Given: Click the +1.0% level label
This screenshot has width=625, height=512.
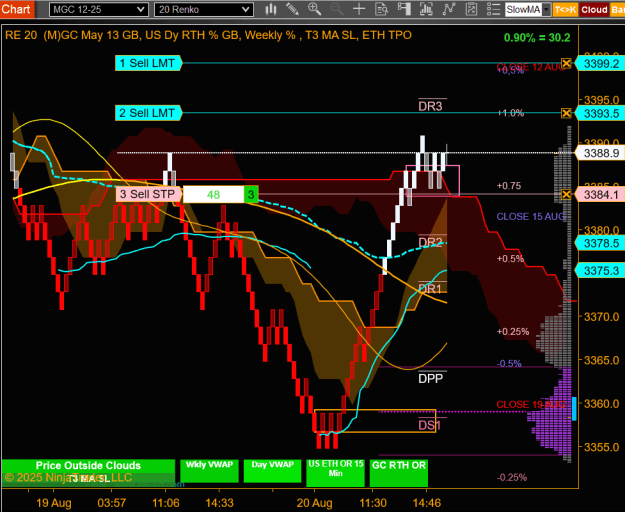Looking at the screenshot, I should (x=511, y=113).
